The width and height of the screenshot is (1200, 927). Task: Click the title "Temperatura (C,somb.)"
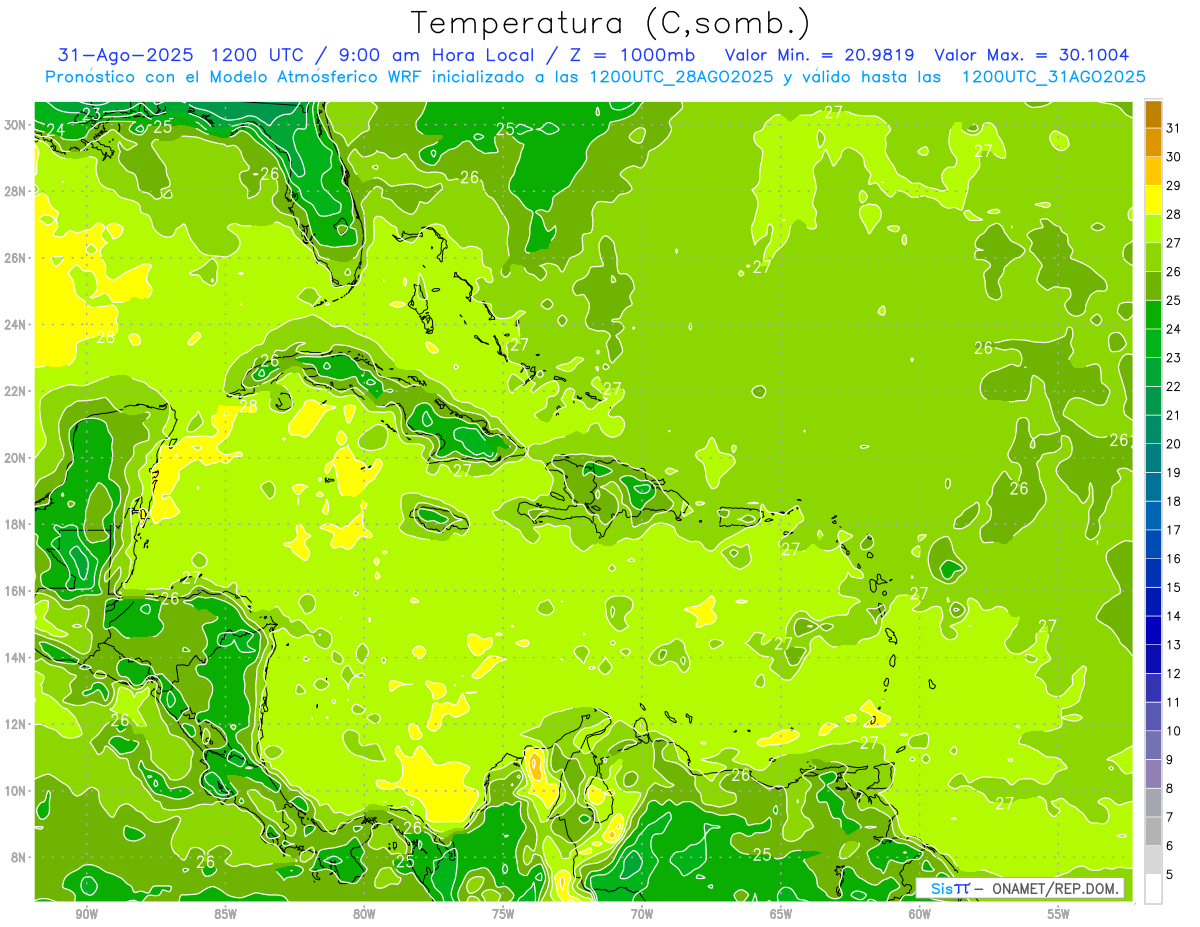[x=610, y=24]
